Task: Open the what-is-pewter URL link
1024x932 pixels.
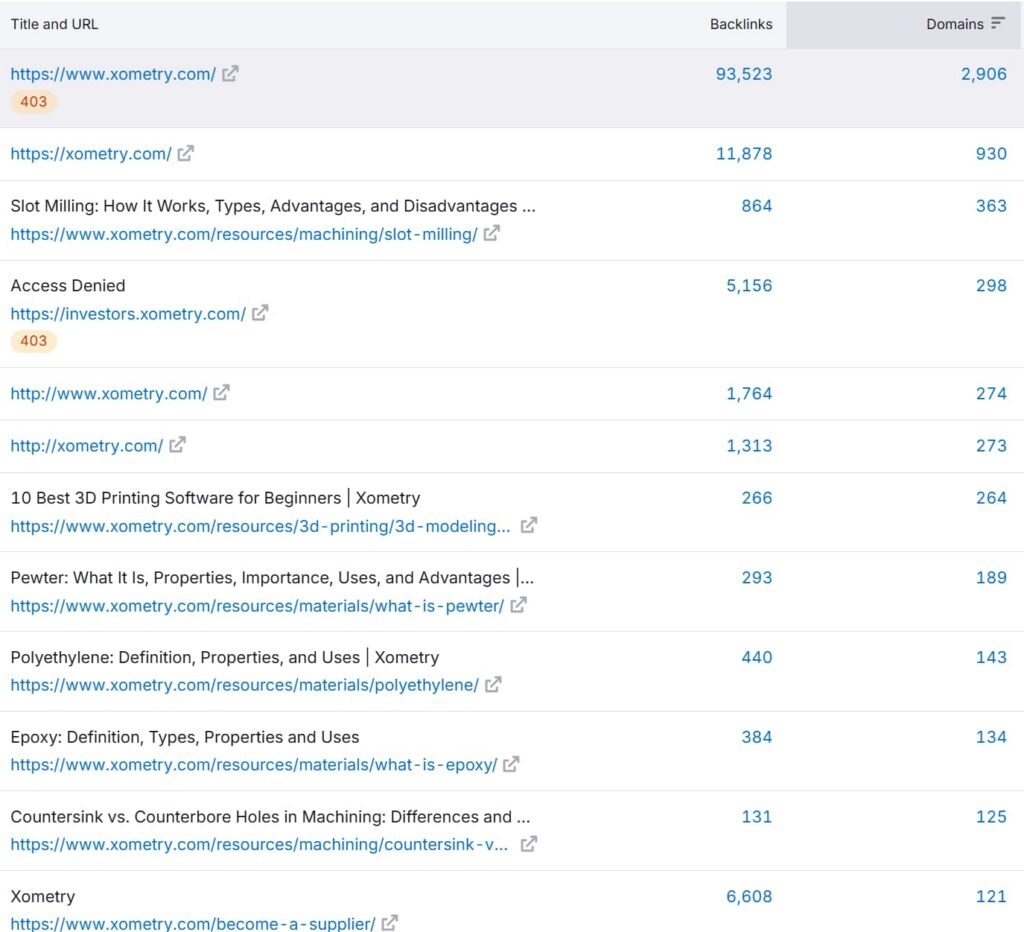Action: click(x=257, y=606)
